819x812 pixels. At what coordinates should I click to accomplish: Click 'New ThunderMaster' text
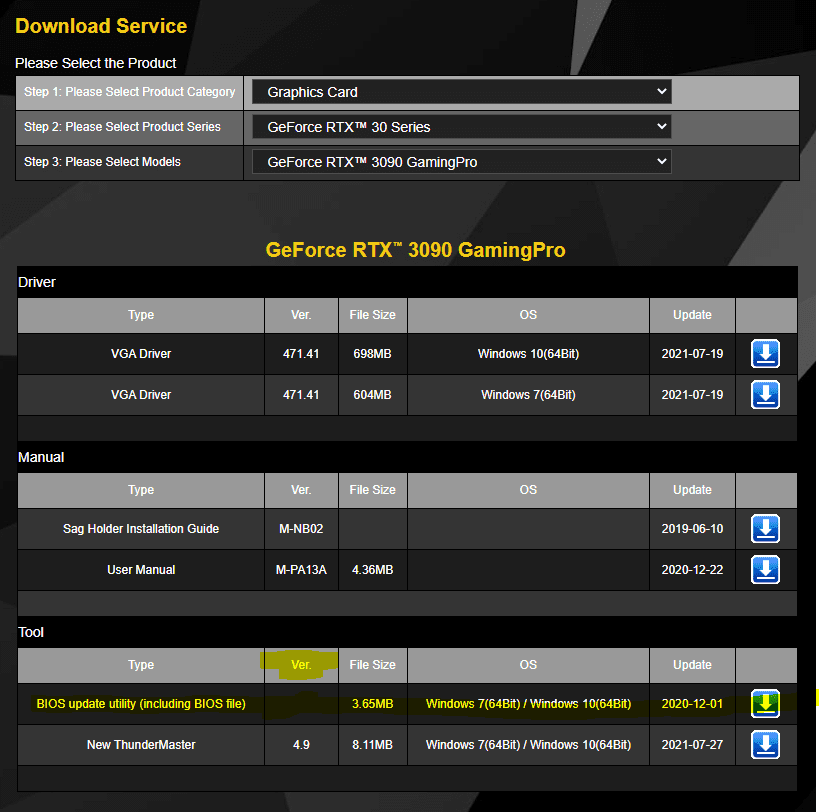pyautogui.click(x=141, y=745)
